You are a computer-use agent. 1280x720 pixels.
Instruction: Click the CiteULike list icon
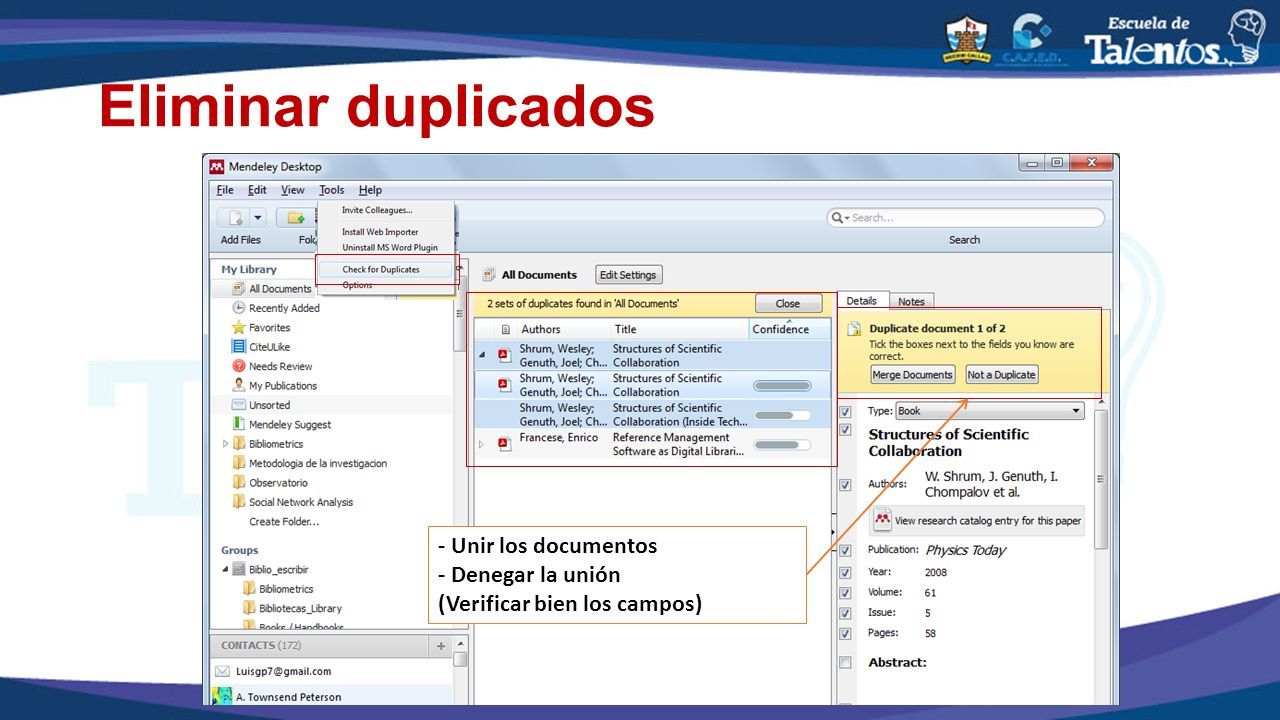239,347
